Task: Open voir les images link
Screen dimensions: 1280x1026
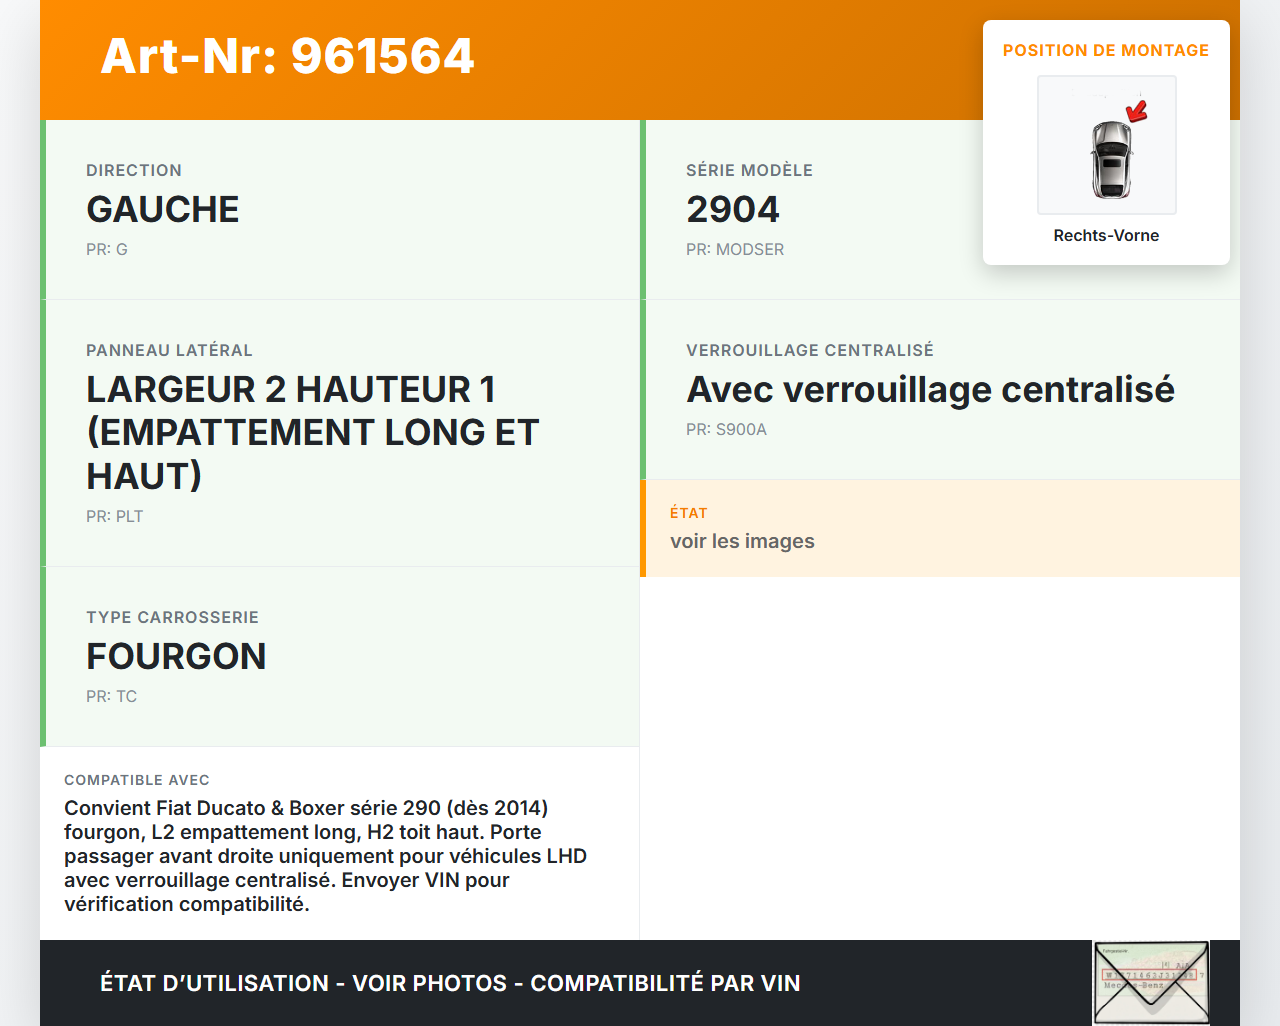Action: tap(742, 541)
